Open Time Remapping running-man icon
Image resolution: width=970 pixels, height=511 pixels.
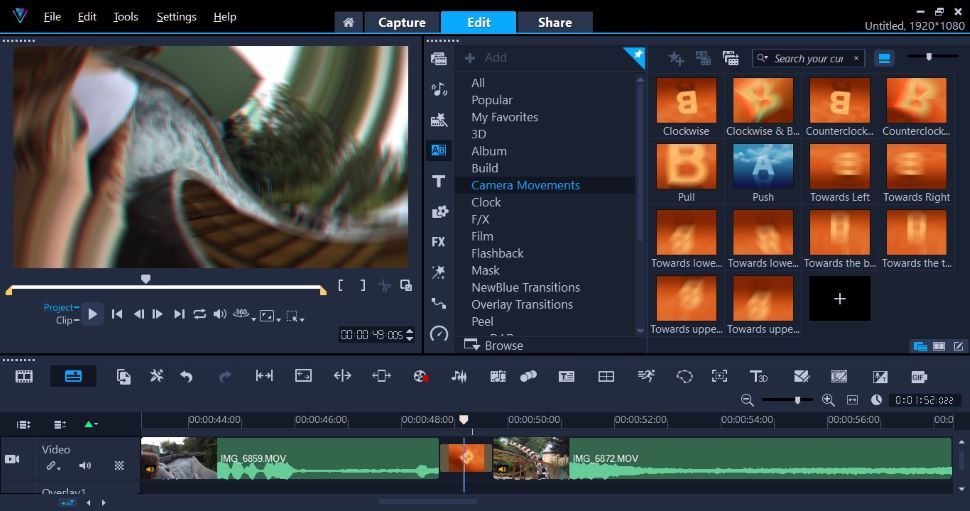(x=646, y=376)
